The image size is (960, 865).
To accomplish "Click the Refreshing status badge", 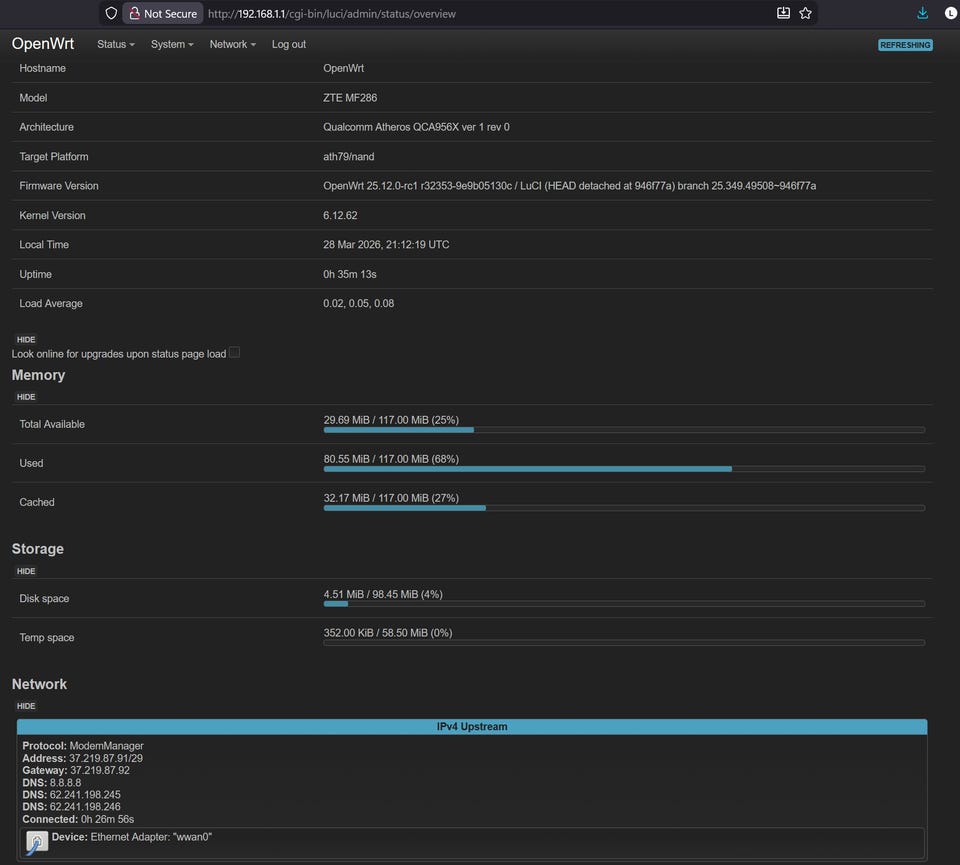I will coord(905,45).
